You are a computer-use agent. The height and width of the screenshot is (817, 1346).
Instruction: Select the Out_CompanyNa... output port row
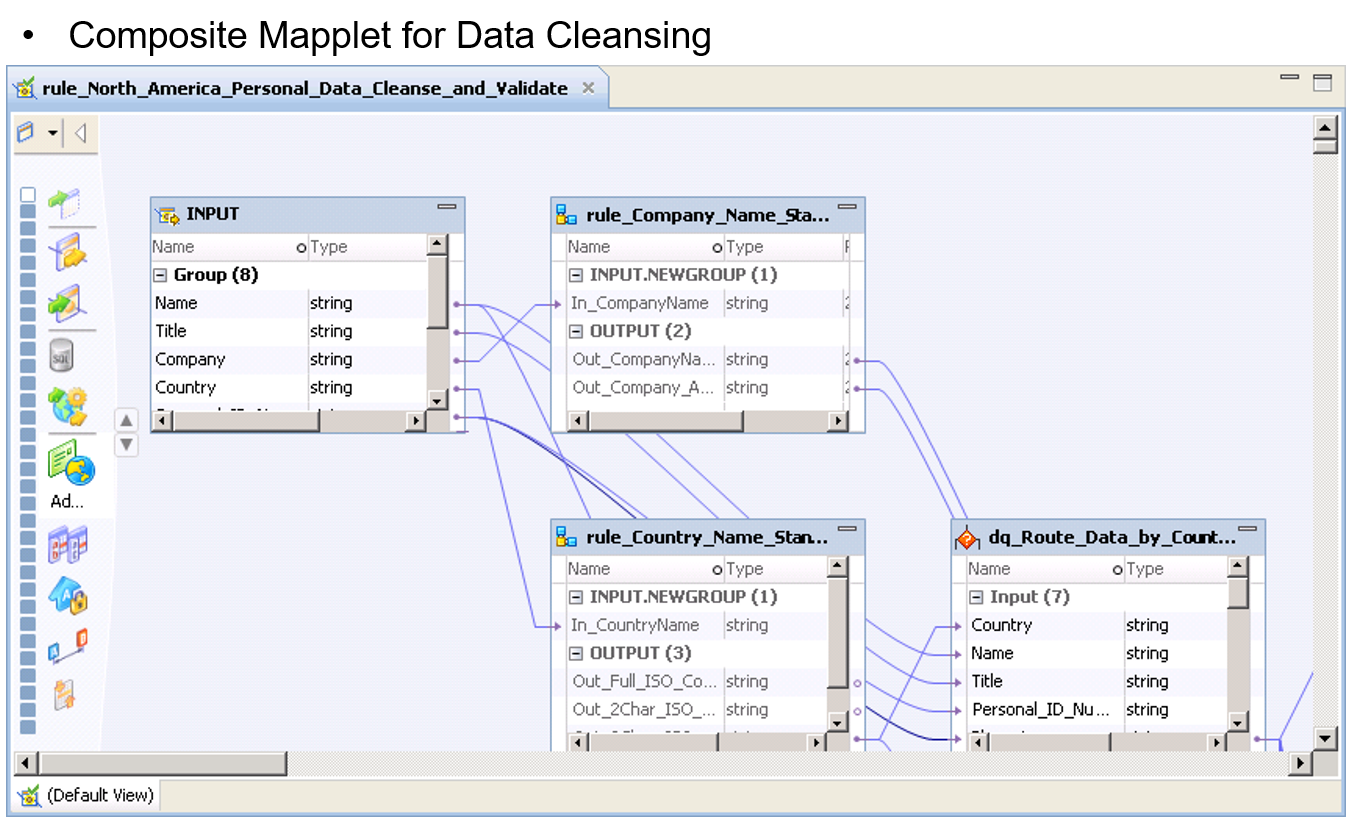point(706,359)
